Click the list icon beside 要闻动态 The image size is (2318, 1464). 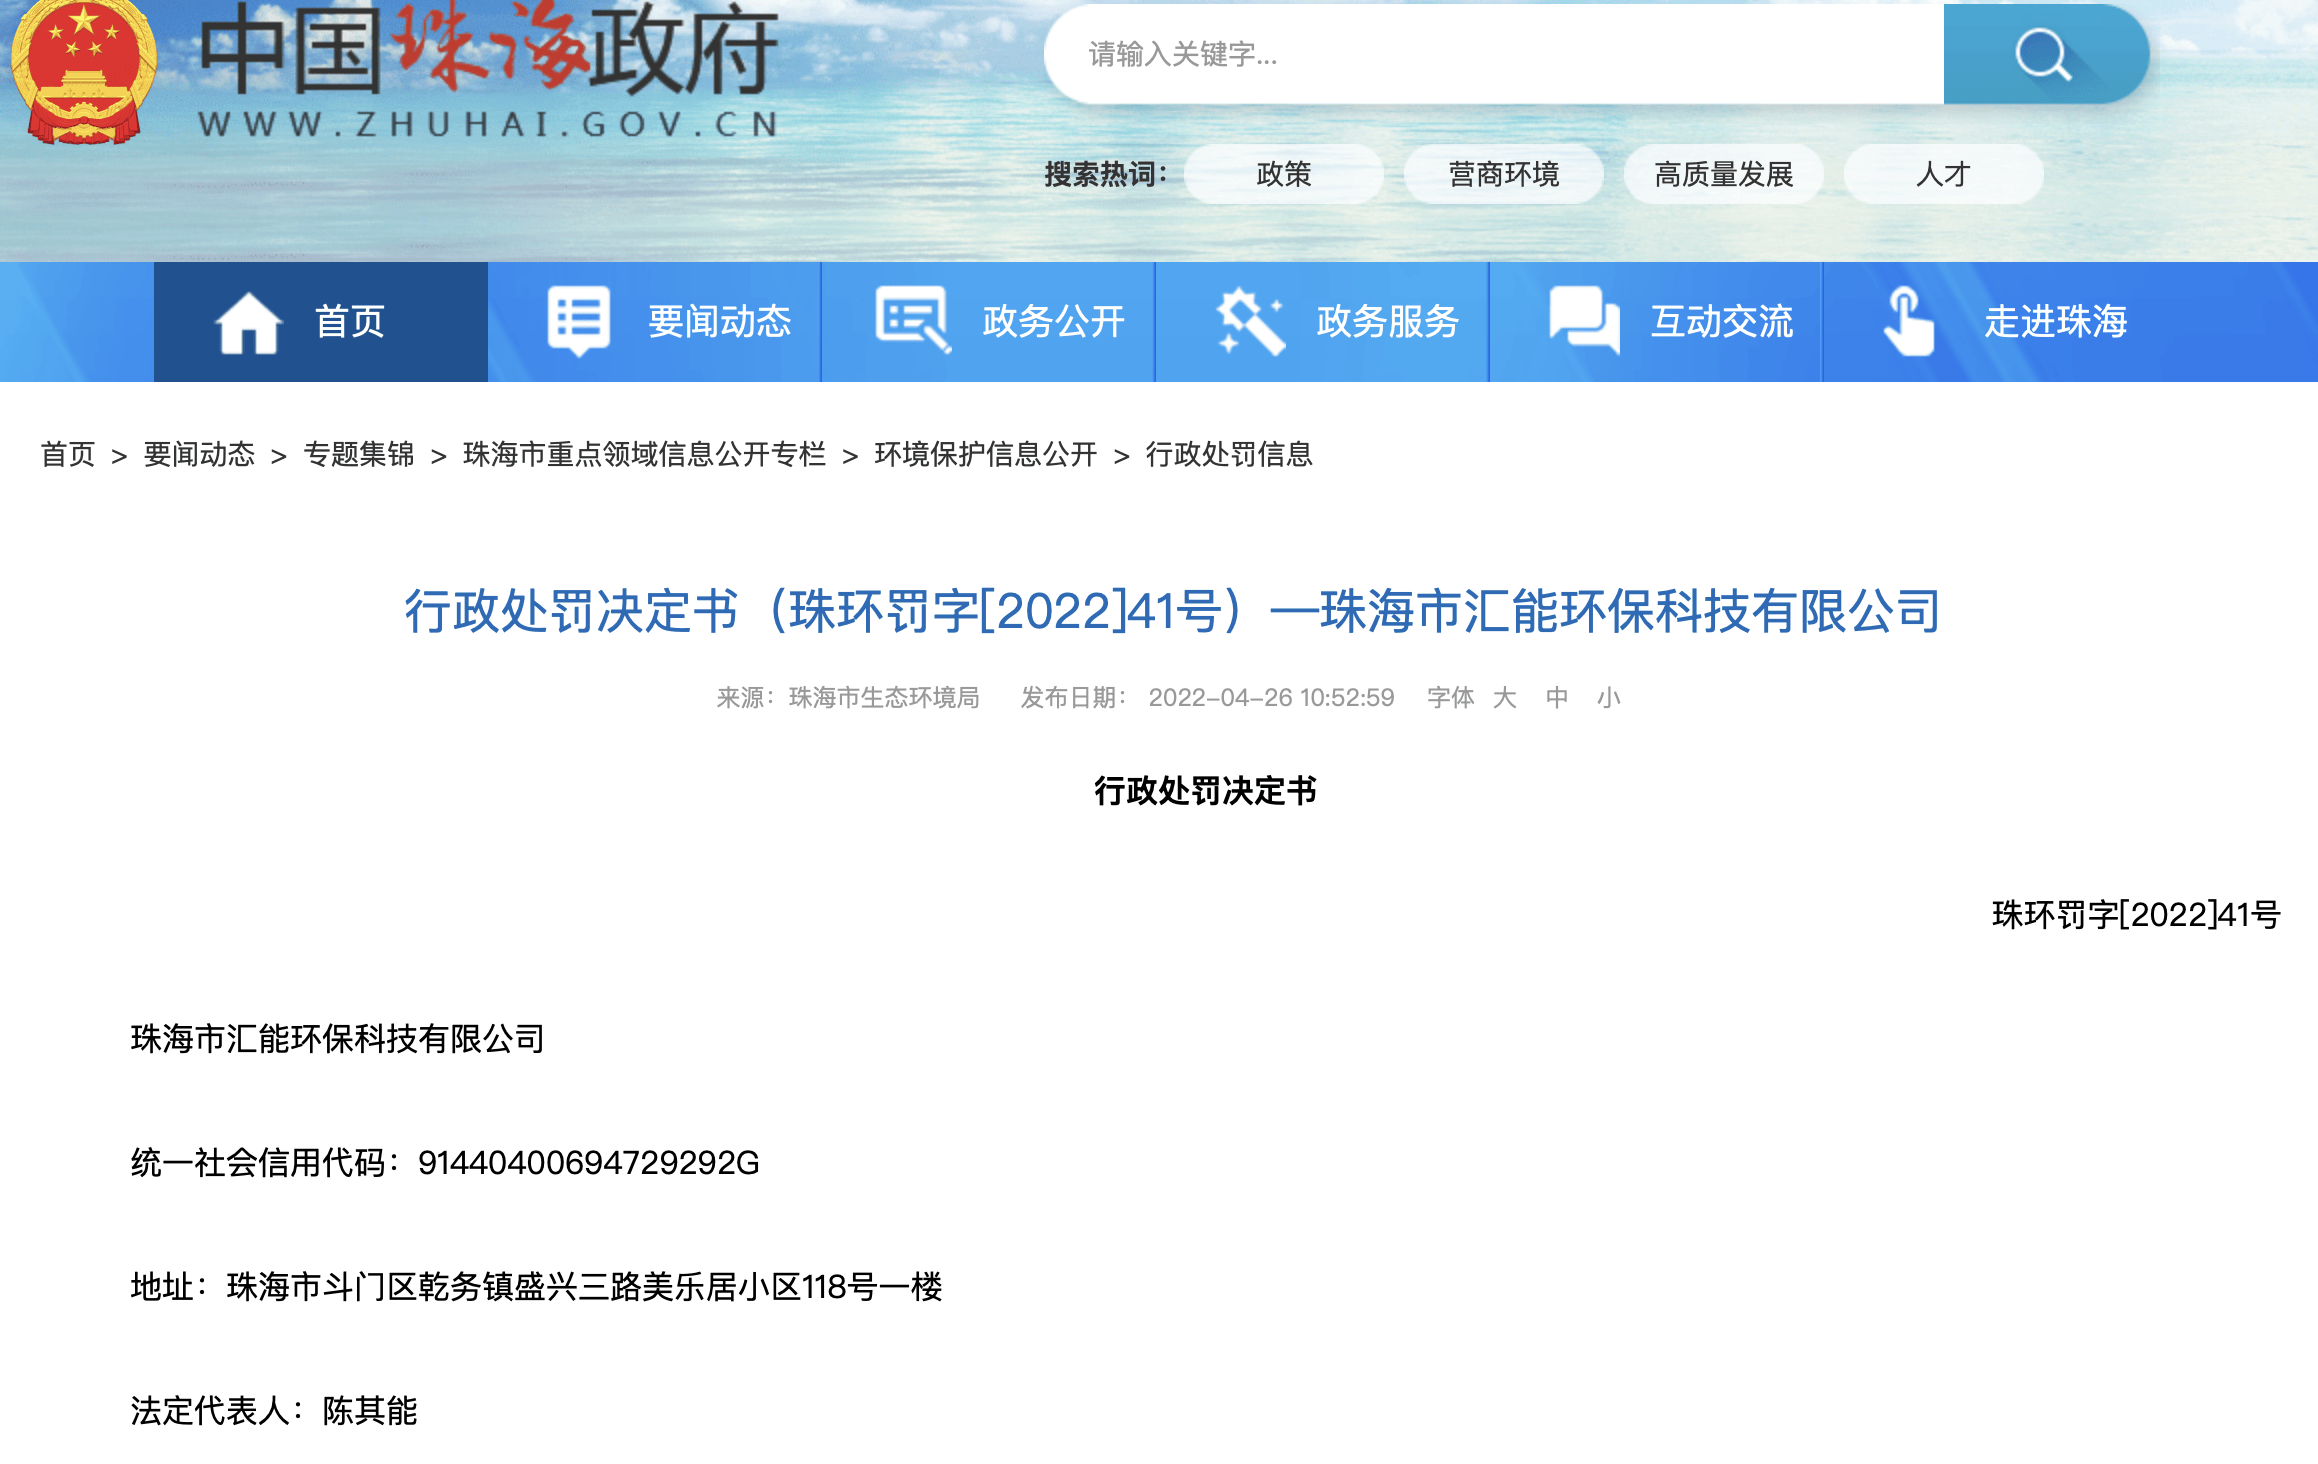[x=578, y=320]
